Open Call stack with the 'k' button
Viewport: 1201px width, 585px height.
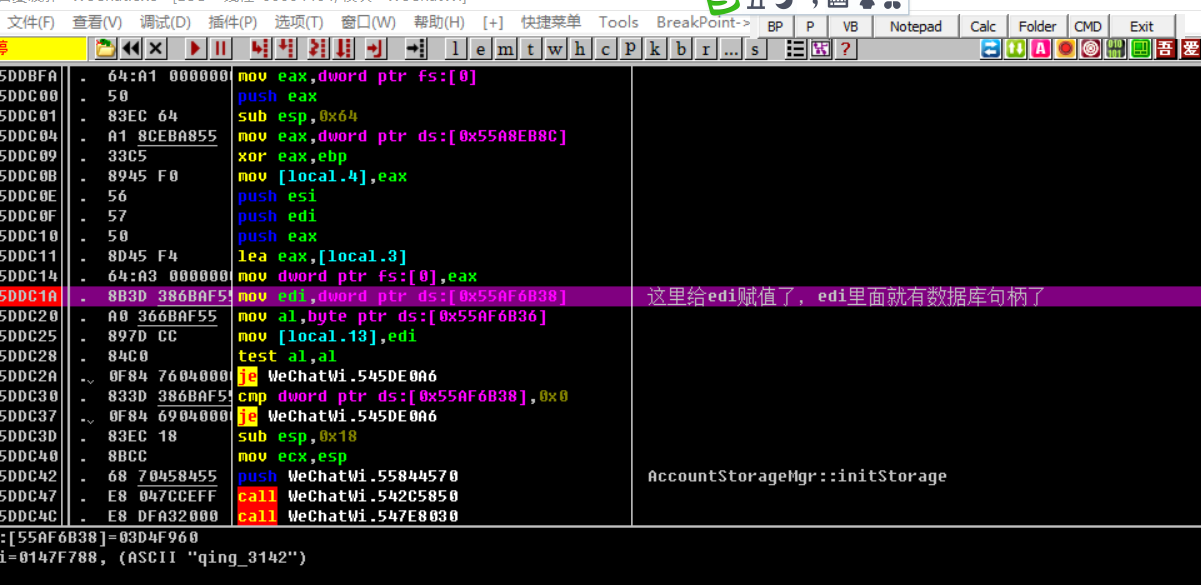point(655,48)
